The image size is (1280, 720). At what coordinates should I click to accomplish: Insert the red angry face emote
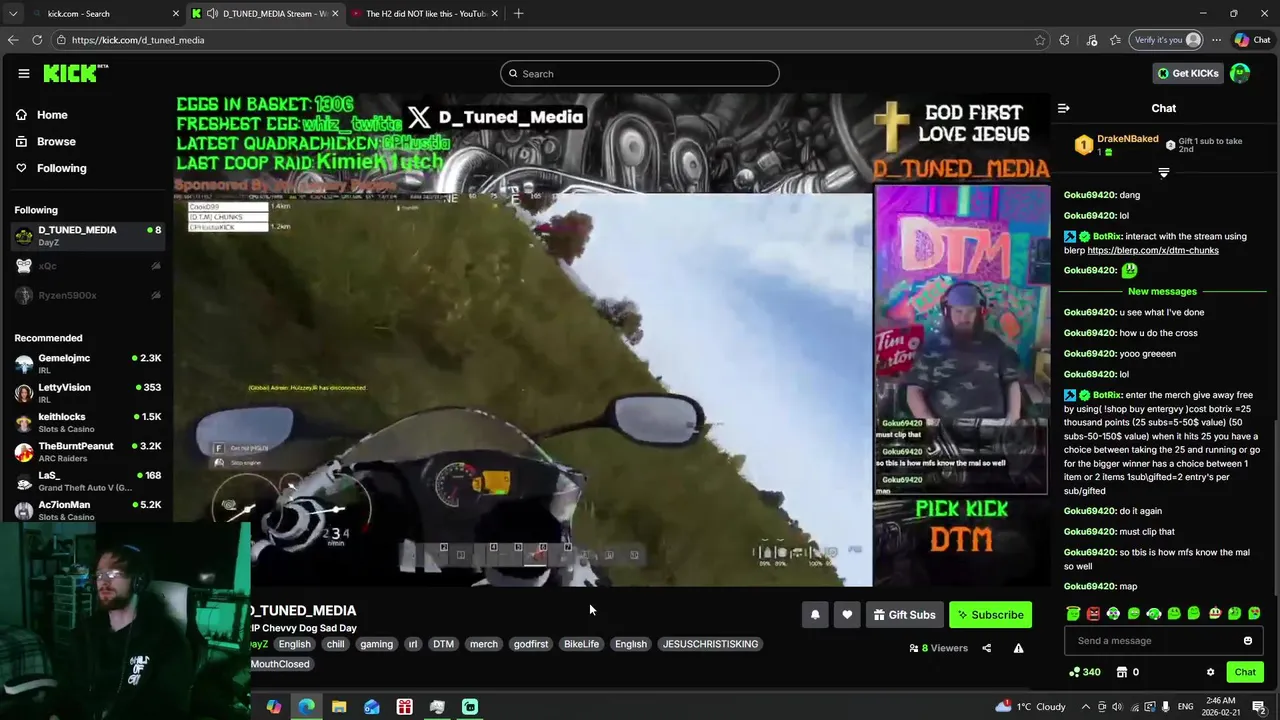point(1093,613)
